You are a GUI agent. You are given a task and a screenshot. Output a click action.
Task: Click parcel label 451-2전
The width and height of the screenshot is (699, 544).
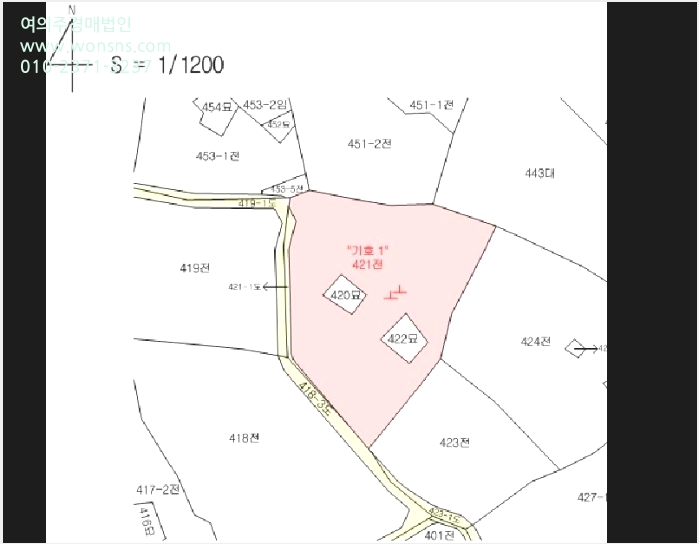[x=369, y=144]
